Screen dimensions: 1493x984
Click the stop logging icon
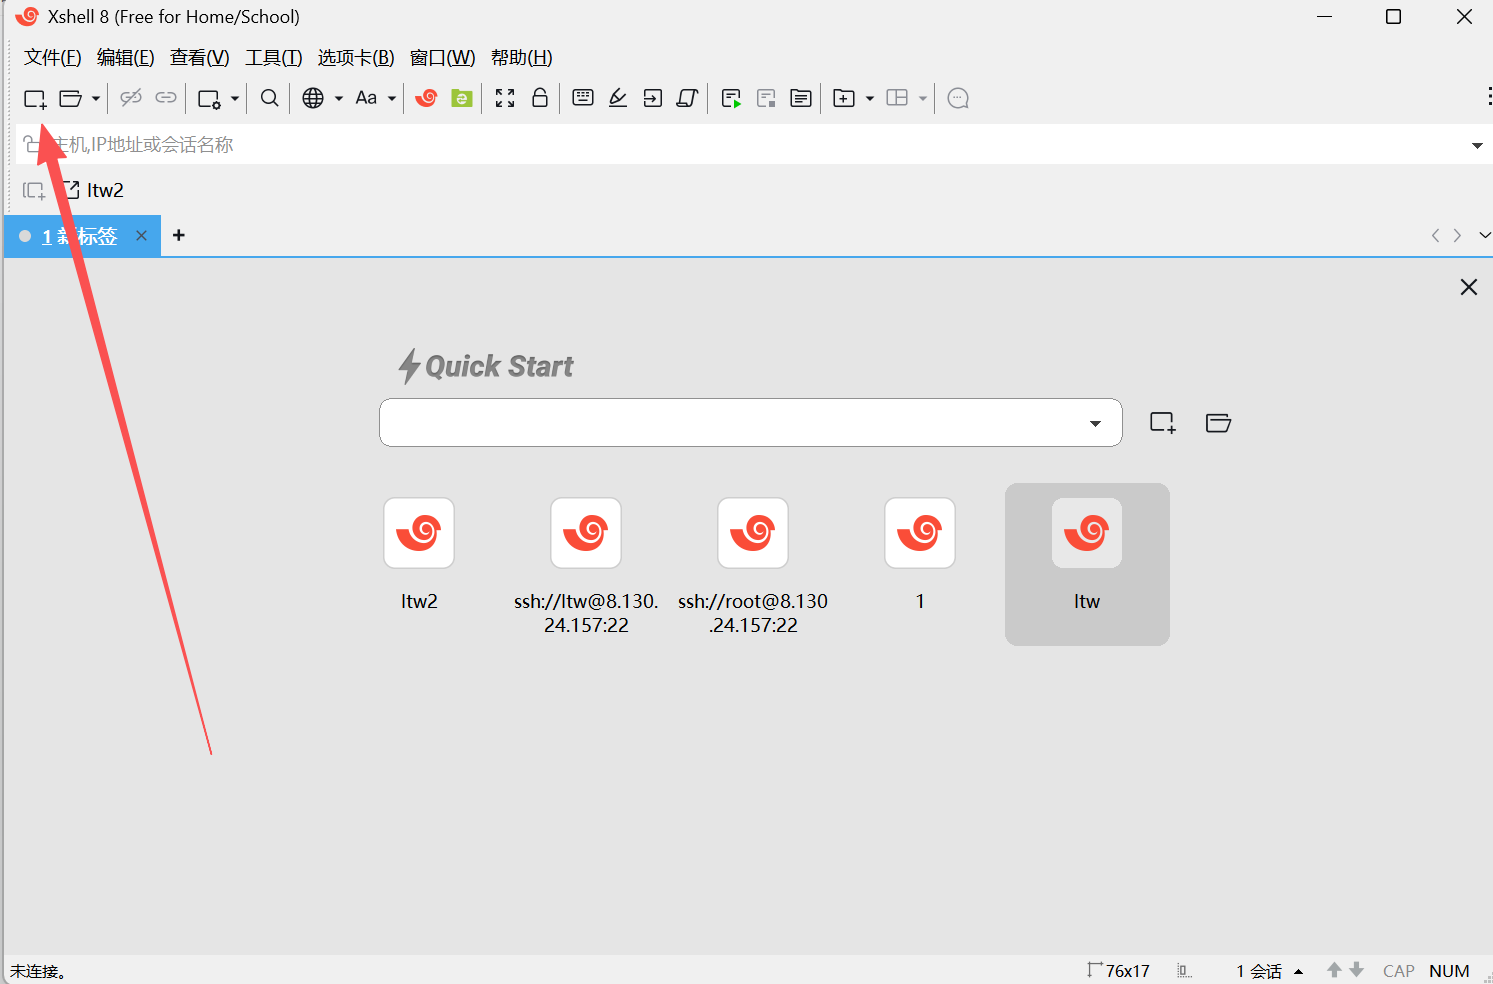766,98
